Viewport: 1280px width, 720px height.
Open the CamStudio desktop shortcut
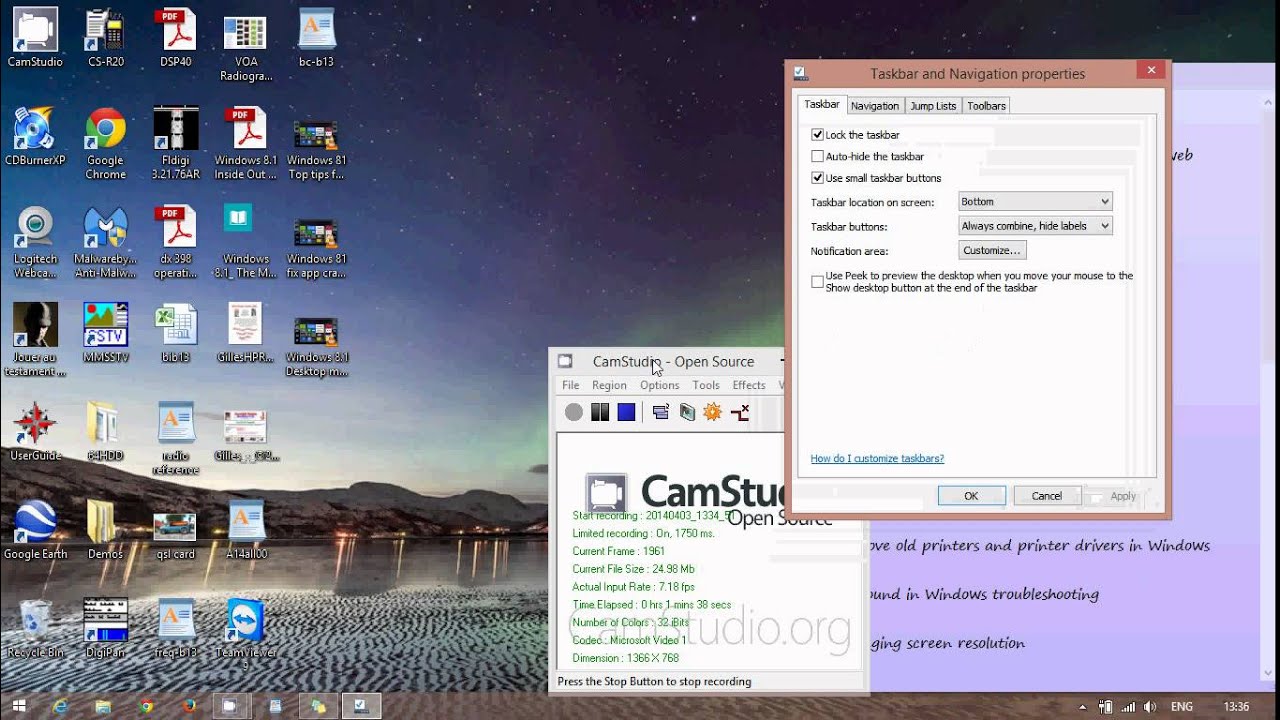coord(35,38)
